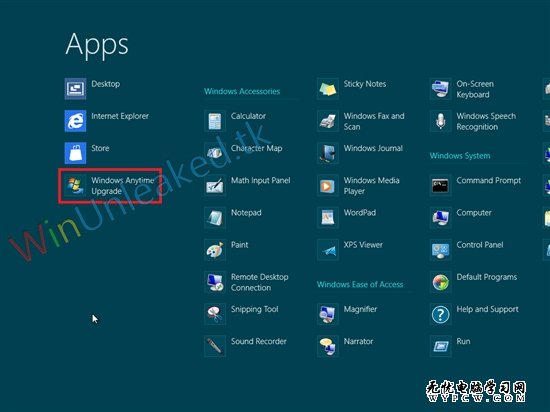The height and width of the screenshot is (412, 550).
Task: Select the Windows System group heading
Action: [x=460, y=156]
